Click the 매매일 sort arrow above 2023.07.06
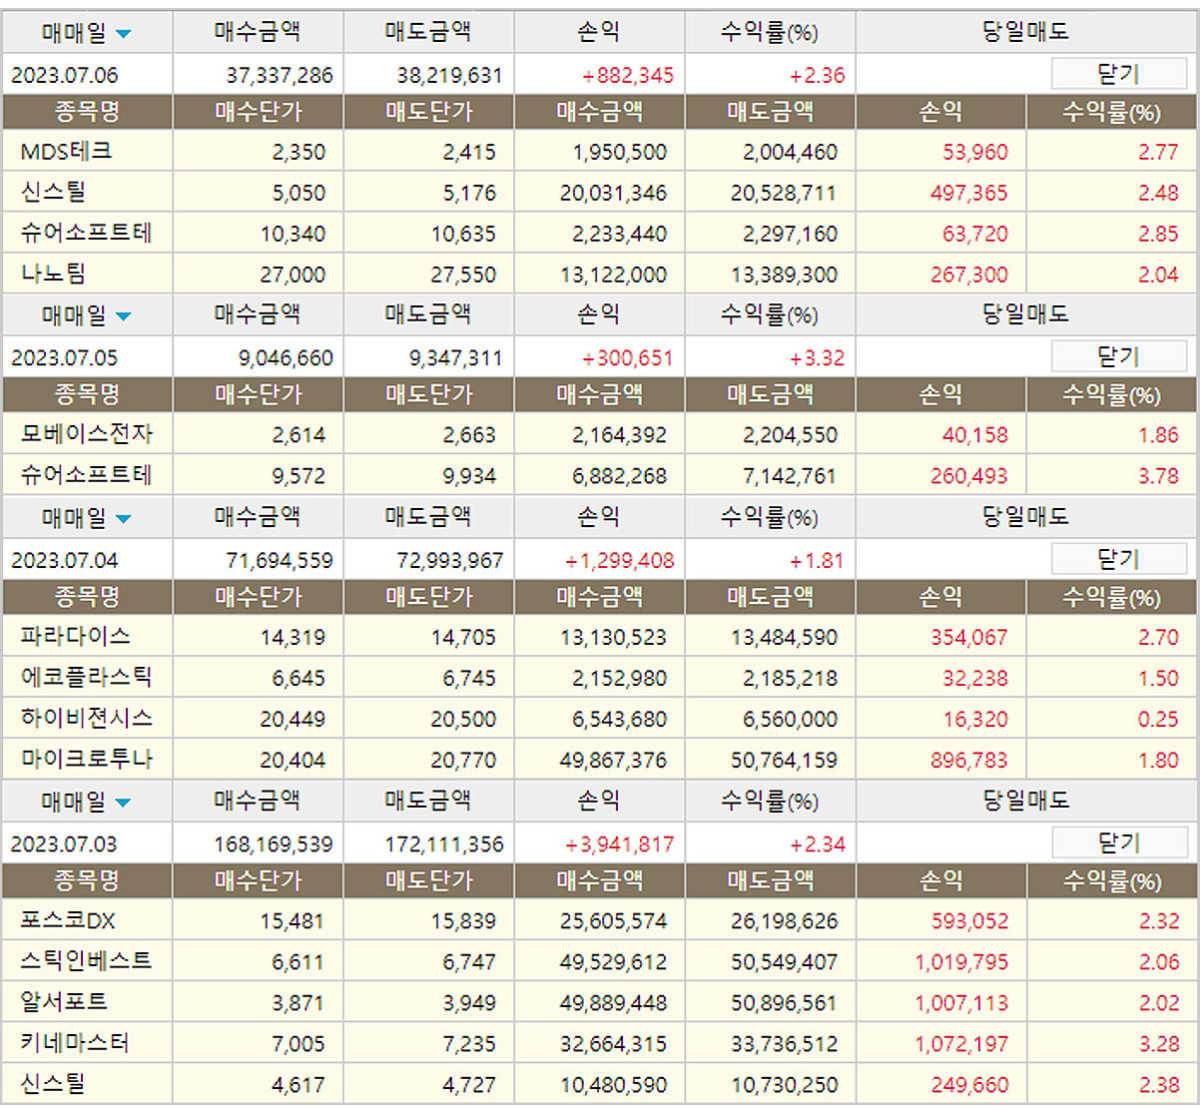Image resolution: width=1200 pixels, height=1106 pixels. (123, 34)
